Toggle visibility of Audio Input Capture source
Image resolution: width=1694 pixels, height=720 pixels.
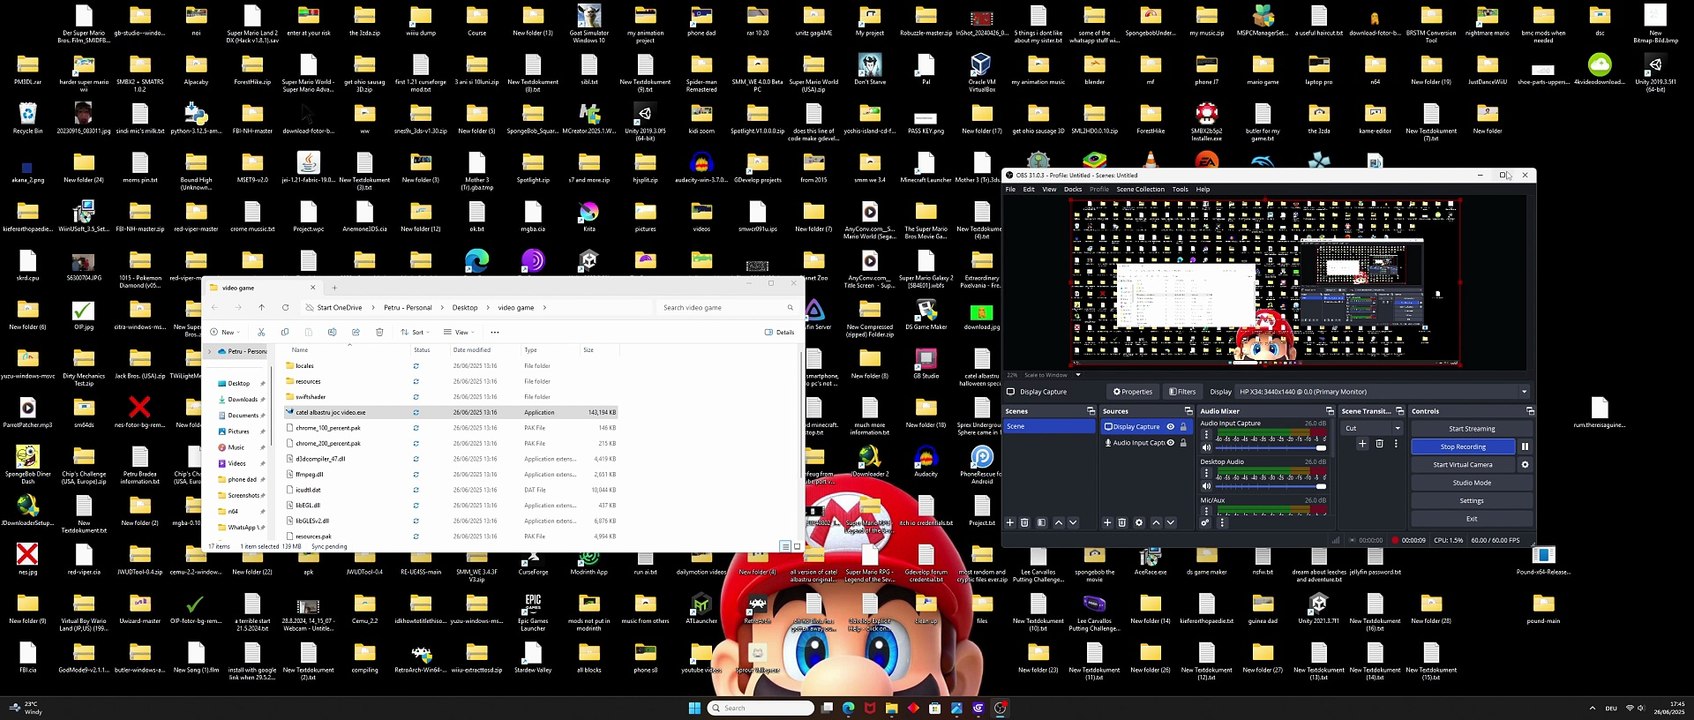(1170, 443)
